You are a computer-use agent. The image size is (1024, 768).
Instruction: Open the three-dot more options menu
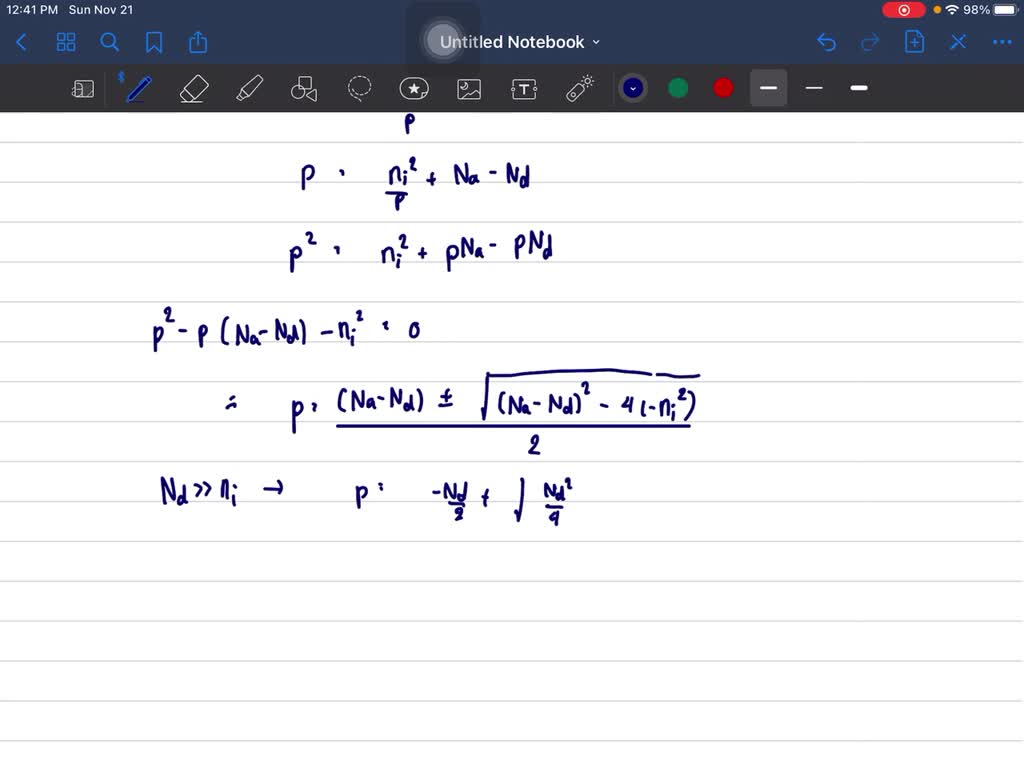pos(1001,42)
